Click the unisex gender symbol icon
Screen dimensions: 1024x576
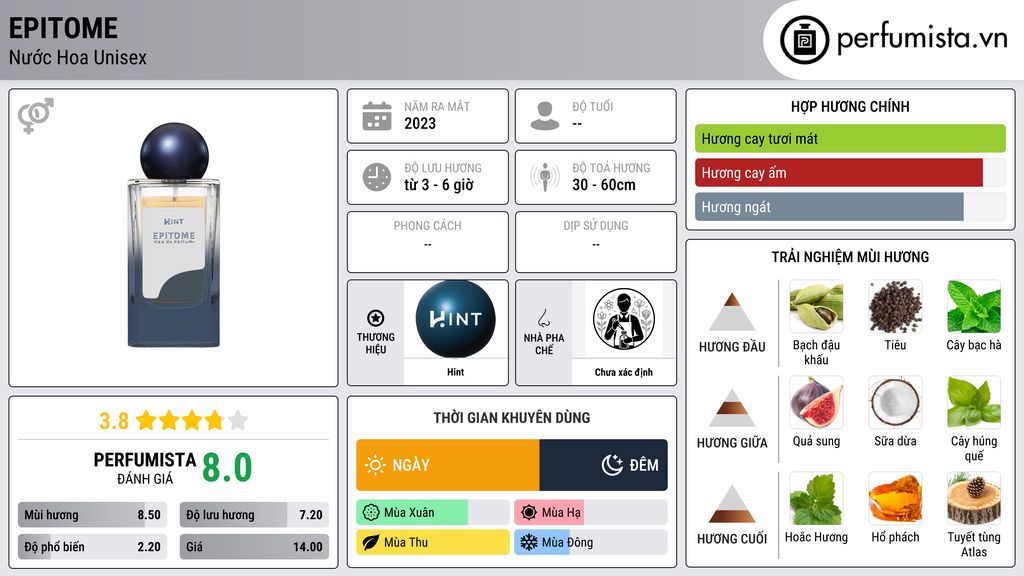pyautogui.click(x=35, y=116)
